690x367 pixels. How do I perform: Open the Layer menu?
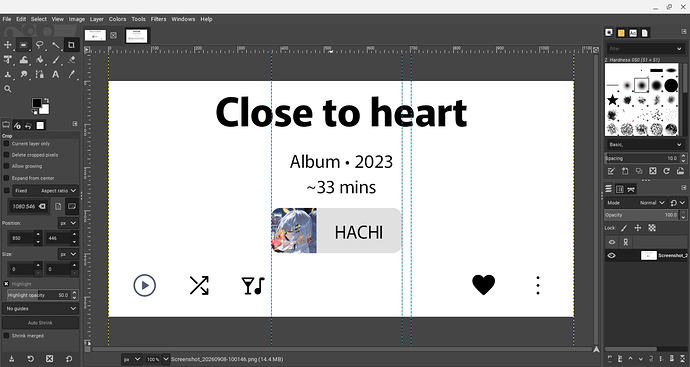97,19
